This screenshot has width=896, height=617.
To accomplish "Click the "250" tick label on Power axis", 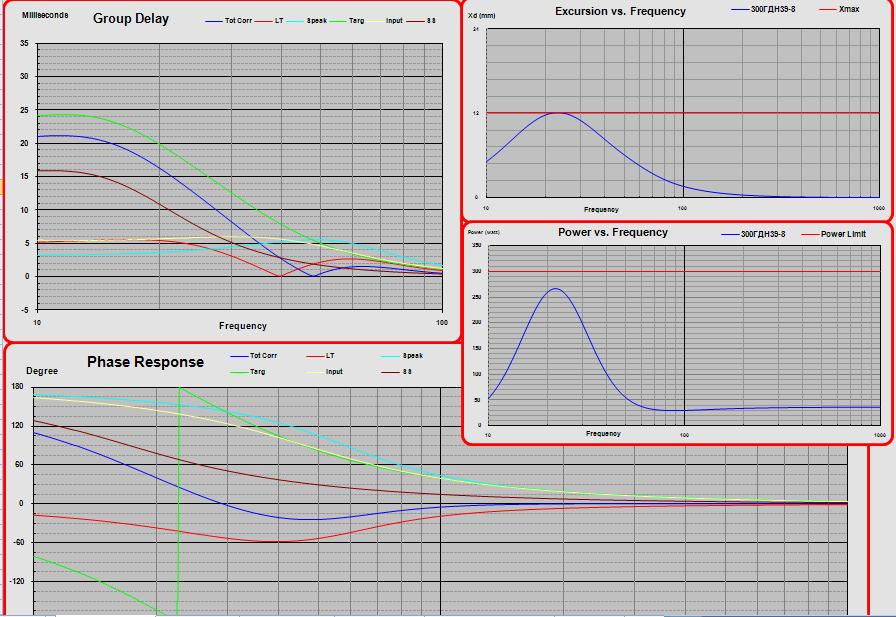I will pyautogui.click(x=477, y=297).
